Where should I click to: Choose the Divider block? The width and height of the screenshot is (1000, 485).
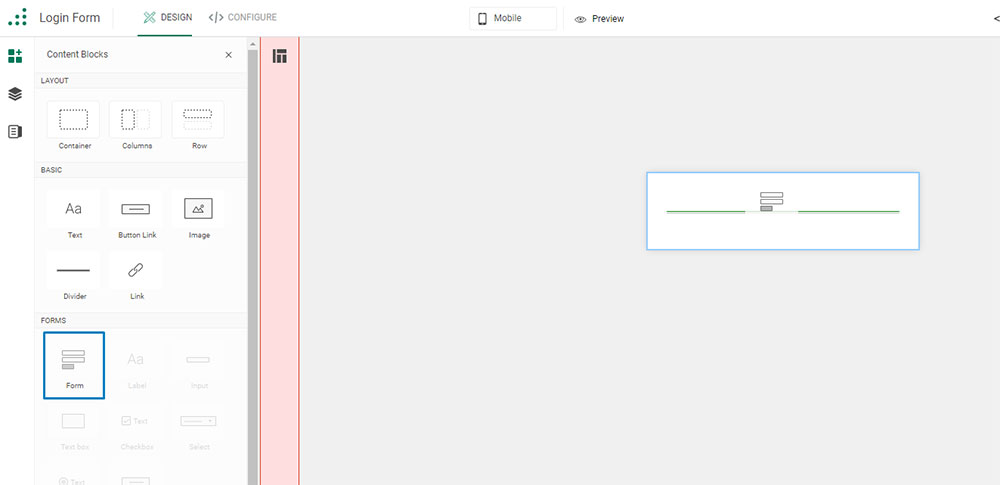point(73,276)
